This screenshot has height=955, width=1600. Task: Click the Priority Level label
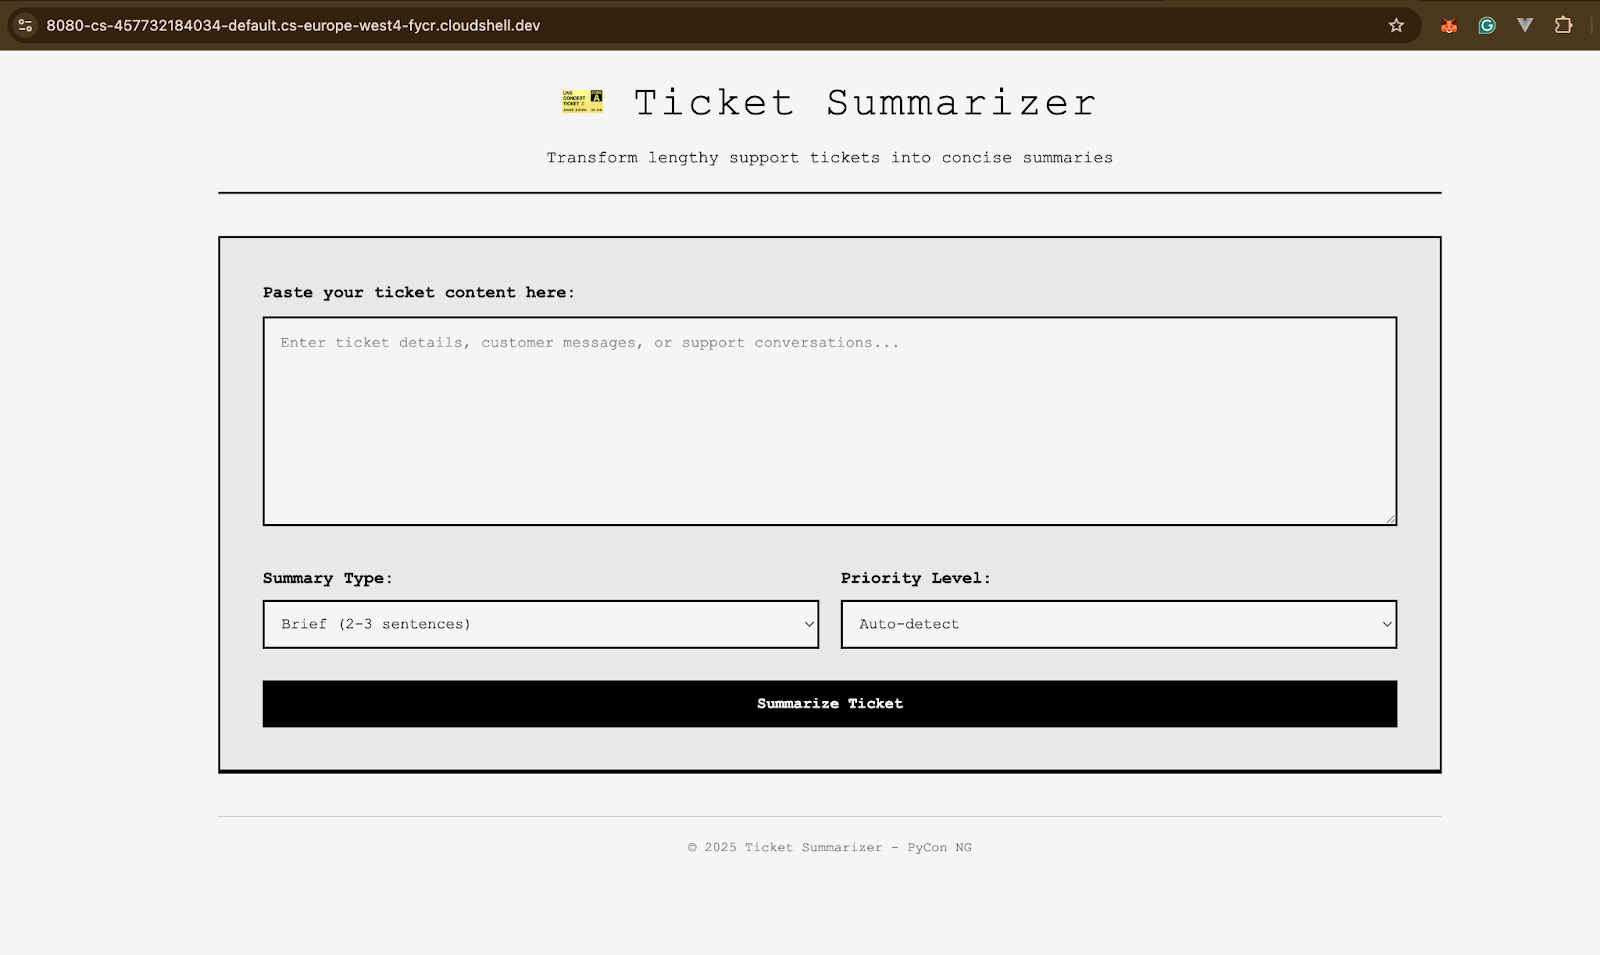pos(915,578)
